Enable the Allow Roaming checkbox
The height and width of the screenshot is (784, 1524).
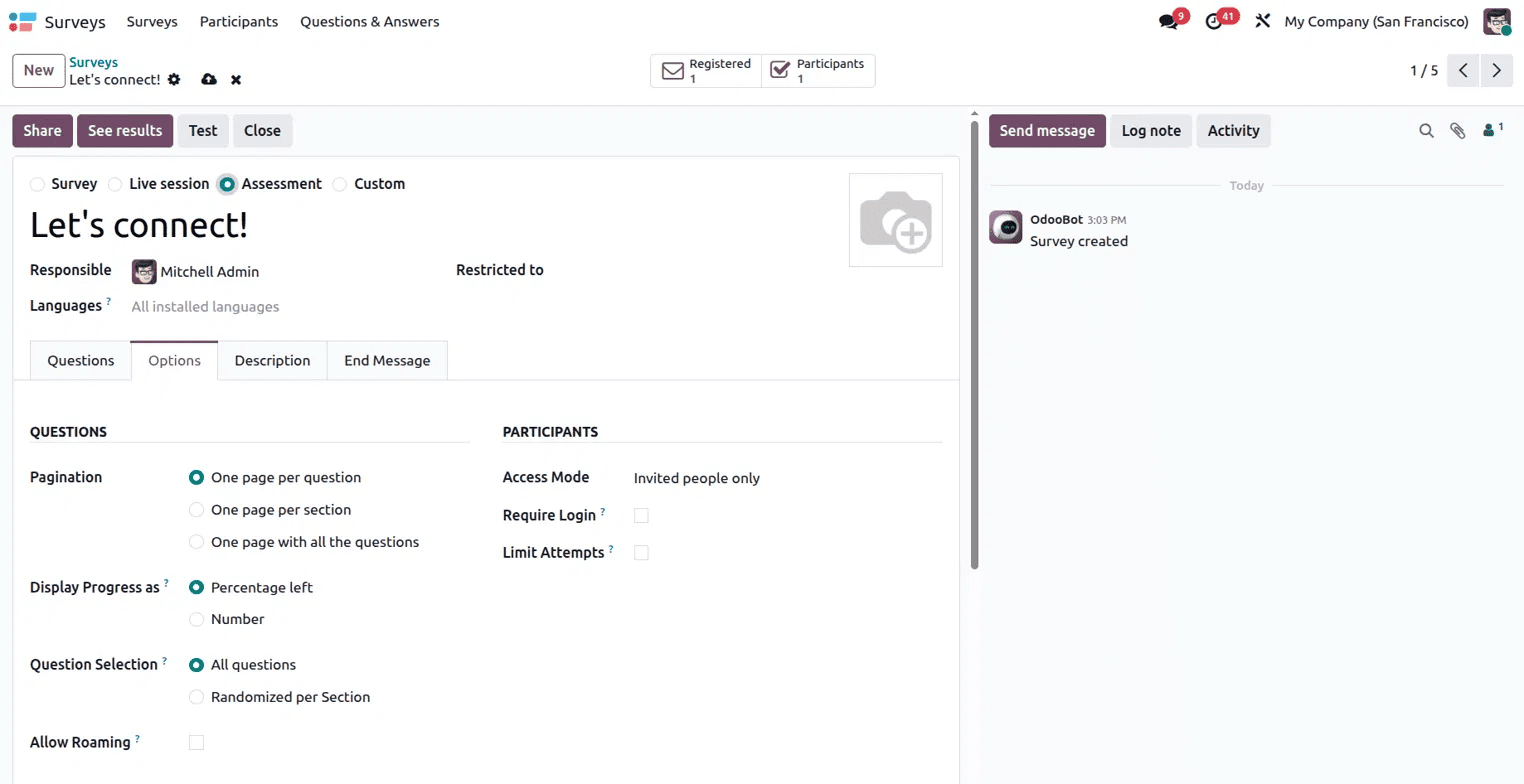196,742
